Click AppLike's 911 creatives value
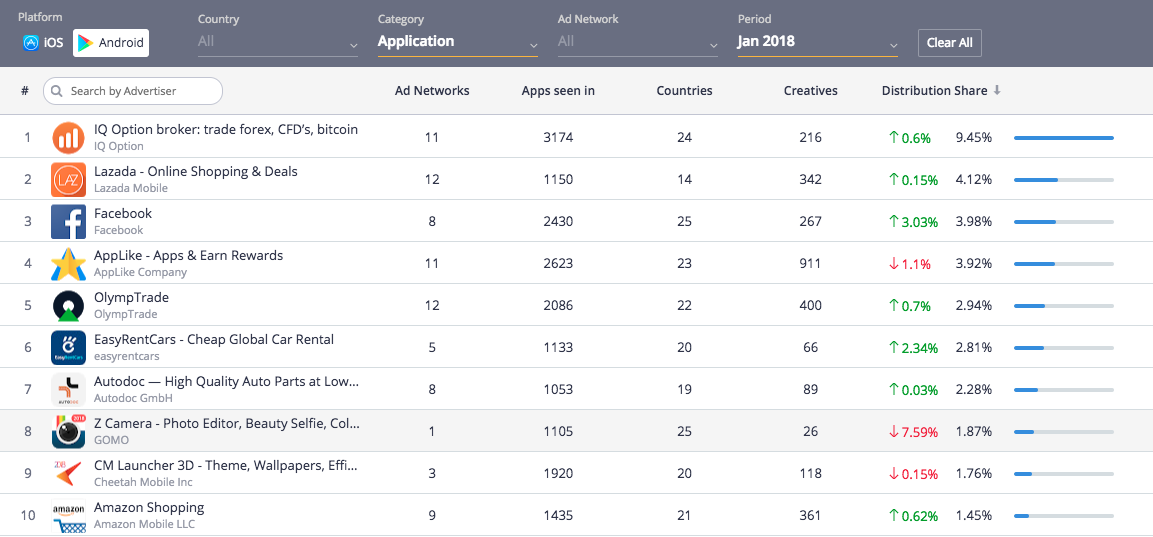The image size is (1153, 537). pos(810,263)
